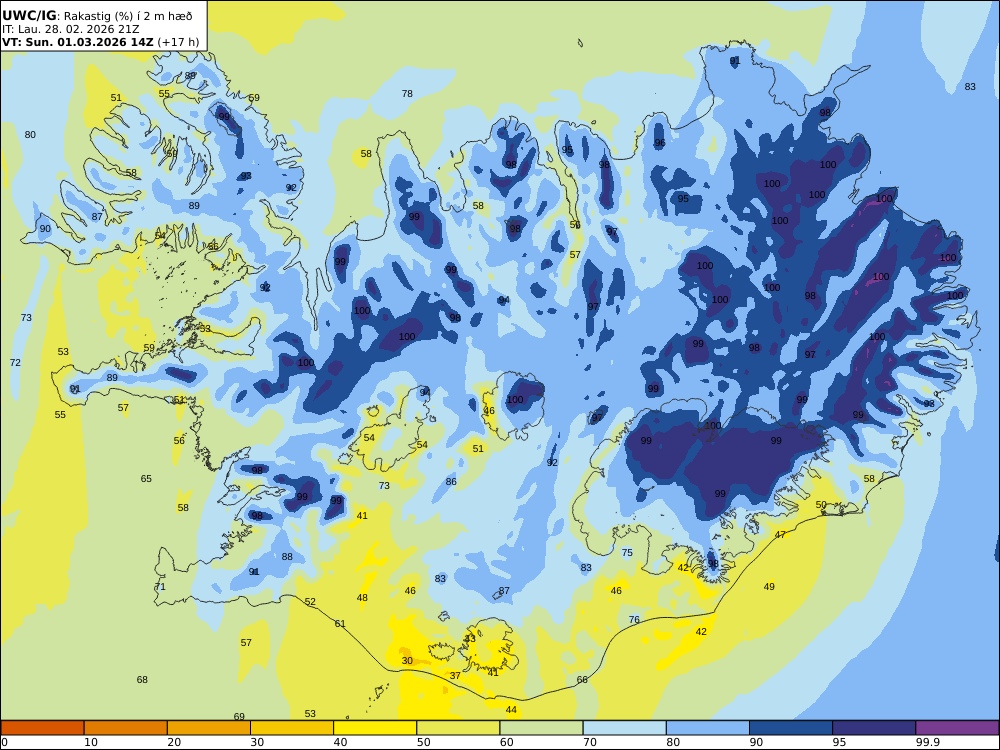Click the 'VT: Sun. 01.03.2026 14Z' valid time
The width and height of the screenshot is (1000, 750).
pos(78,42)
